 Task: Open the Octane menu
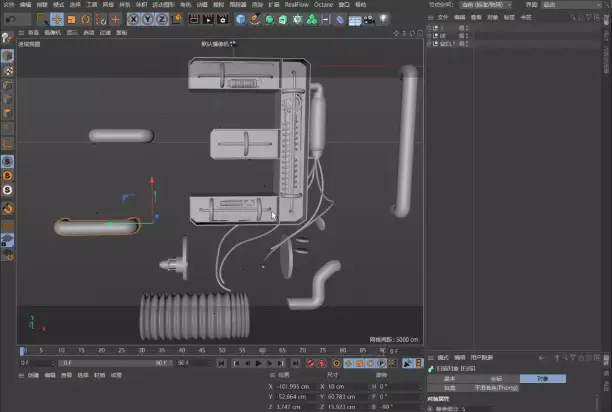323,5
